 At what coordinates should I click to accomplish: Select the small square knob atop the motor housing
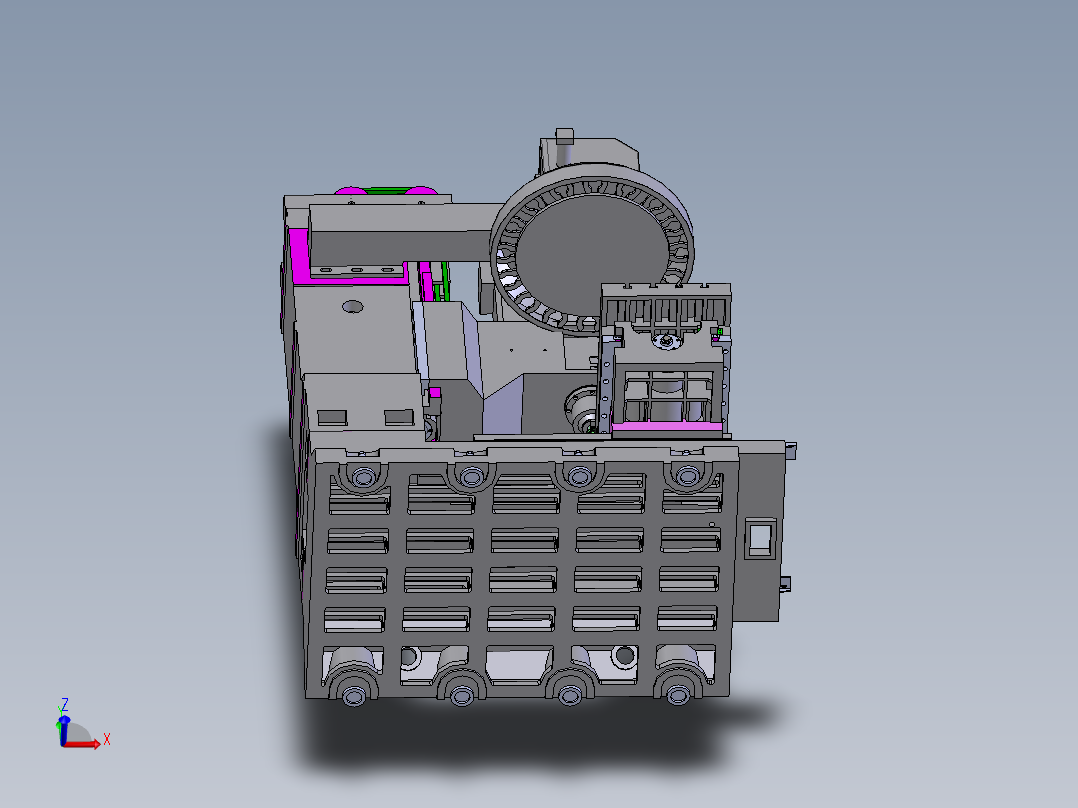pyautogui.click(x=564, y=135)
